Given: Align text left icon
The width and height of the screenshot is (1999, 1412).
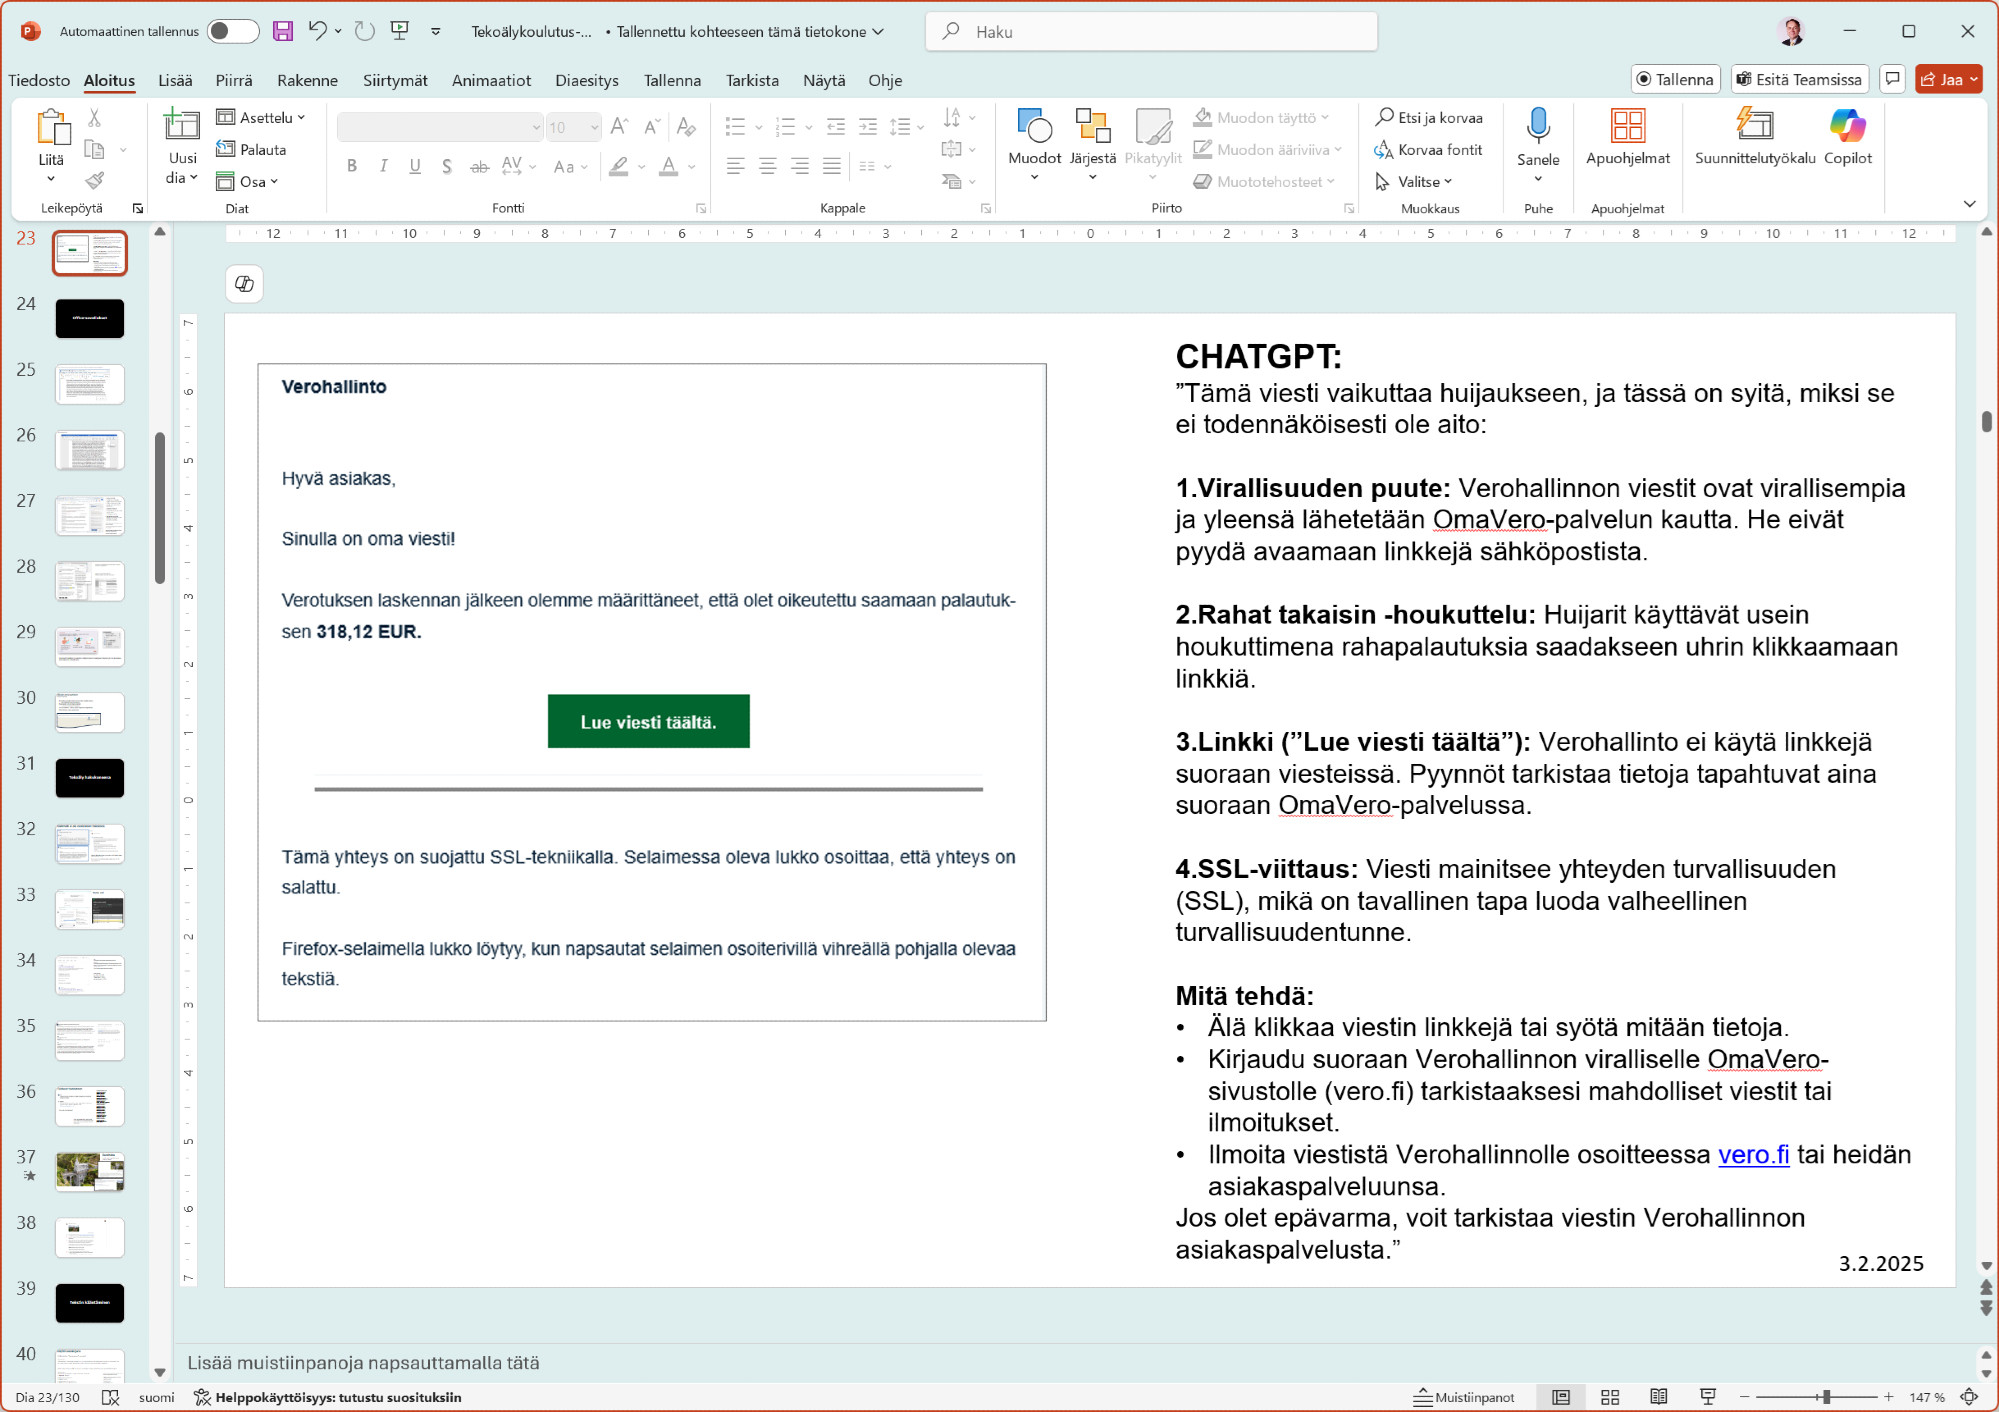Looking at the screenshot, I should point(736,166).
